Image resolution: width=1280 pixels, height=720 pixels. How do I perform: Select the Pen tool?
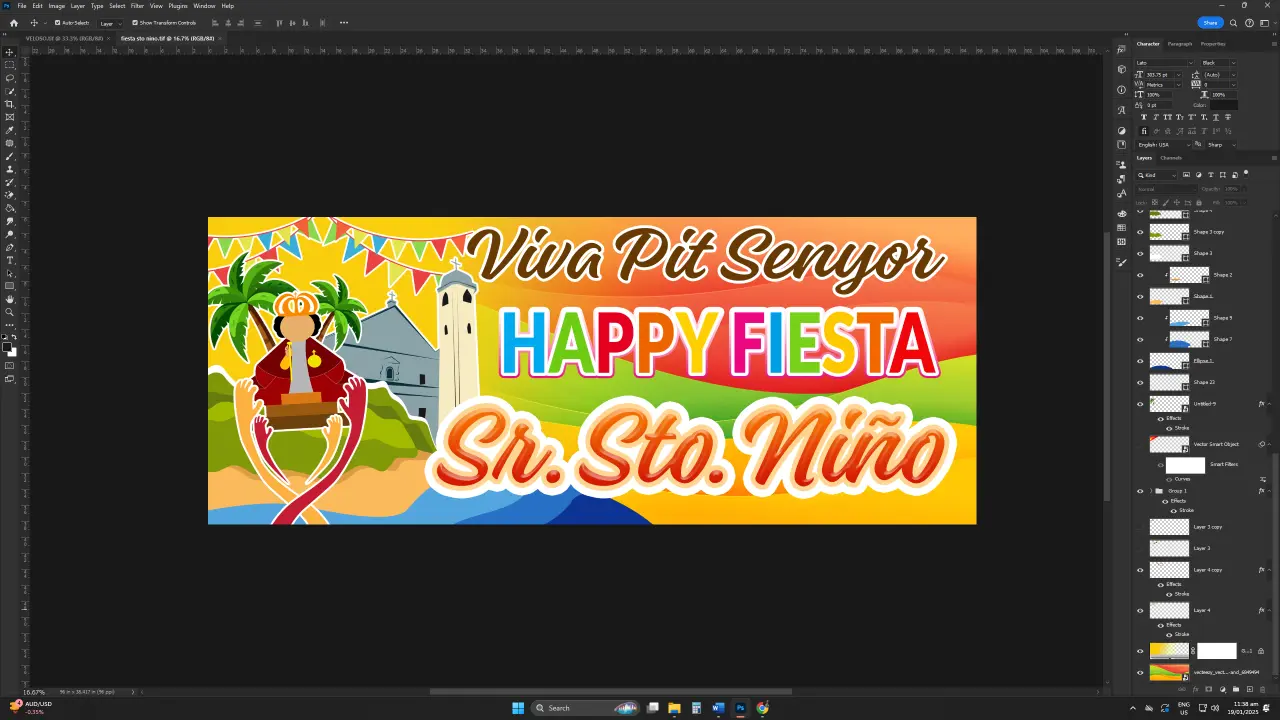pyautogui.click(x=10, y=247)
